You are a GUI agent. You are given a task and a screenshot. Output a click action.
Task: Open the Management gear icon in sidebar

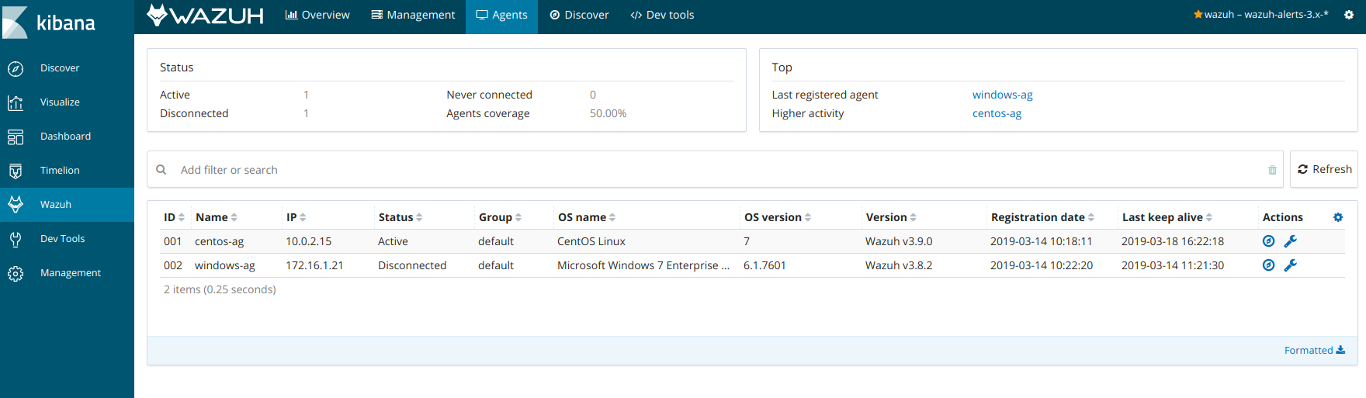click(x=15, y=272)
